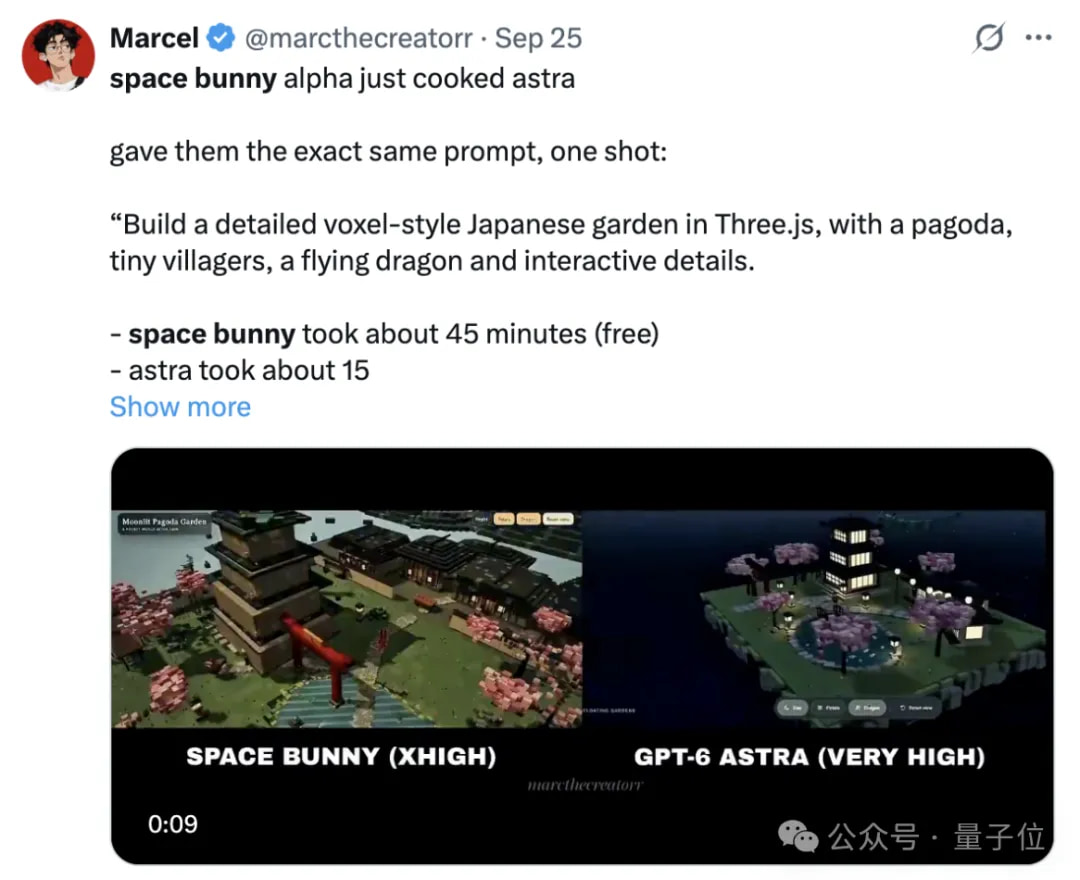Click Reset view in the Space Bunny scene

(x=558, y=519)
